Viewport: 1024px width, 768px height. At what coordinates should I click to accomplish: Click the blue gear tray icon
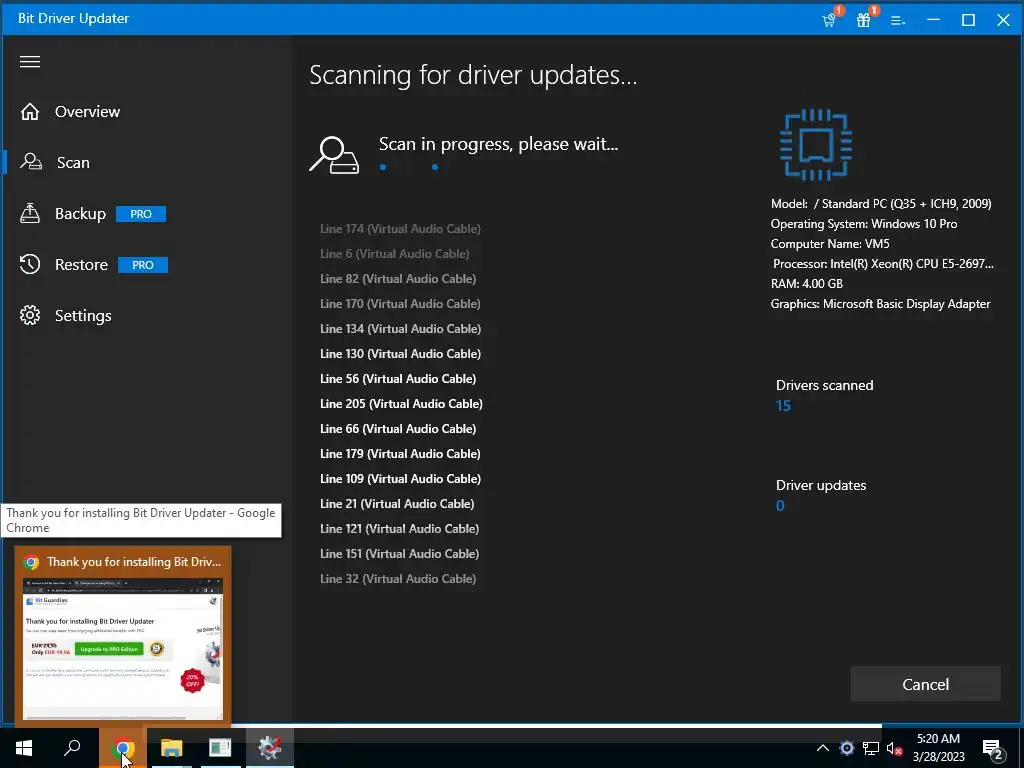(x=846, y=748)
